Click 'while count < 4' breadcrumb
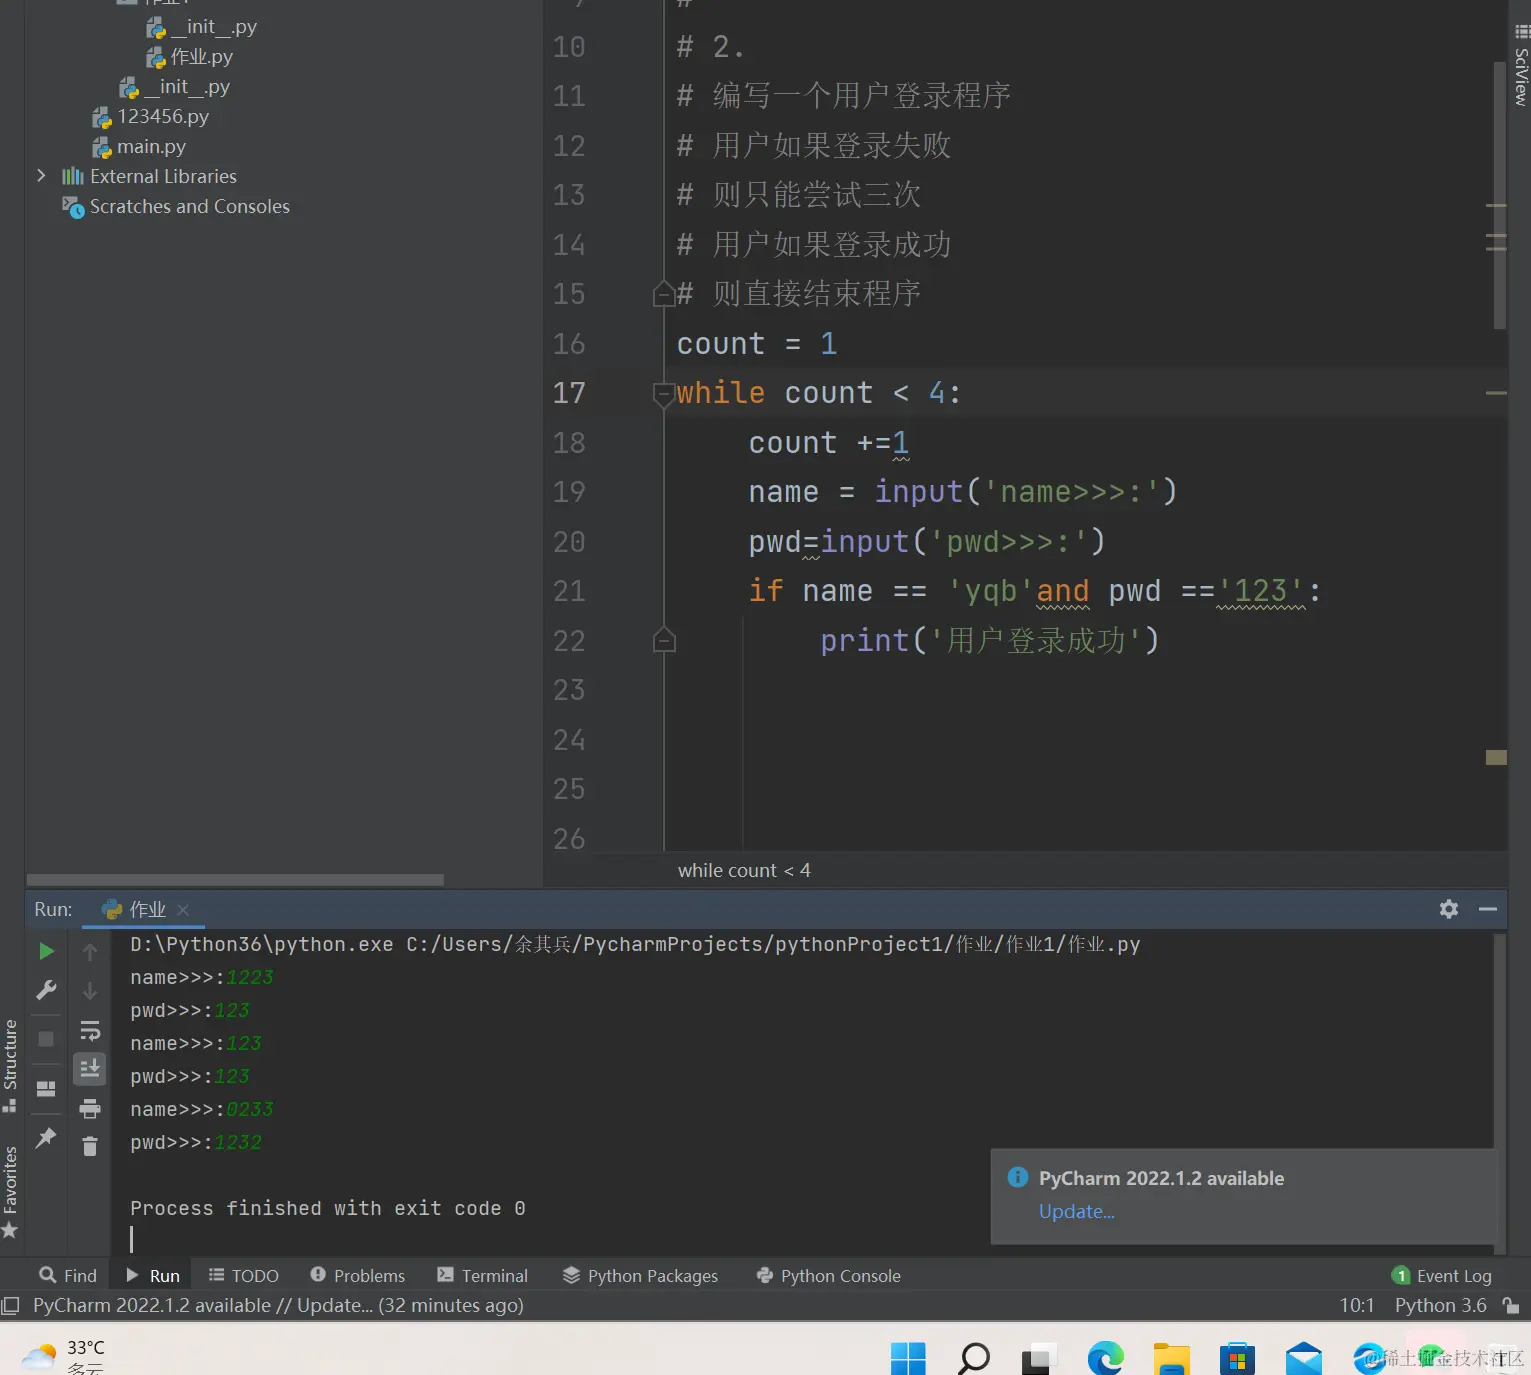Screen dimensions: 1531x1375 pyautogui.click(x=744, y=871)
